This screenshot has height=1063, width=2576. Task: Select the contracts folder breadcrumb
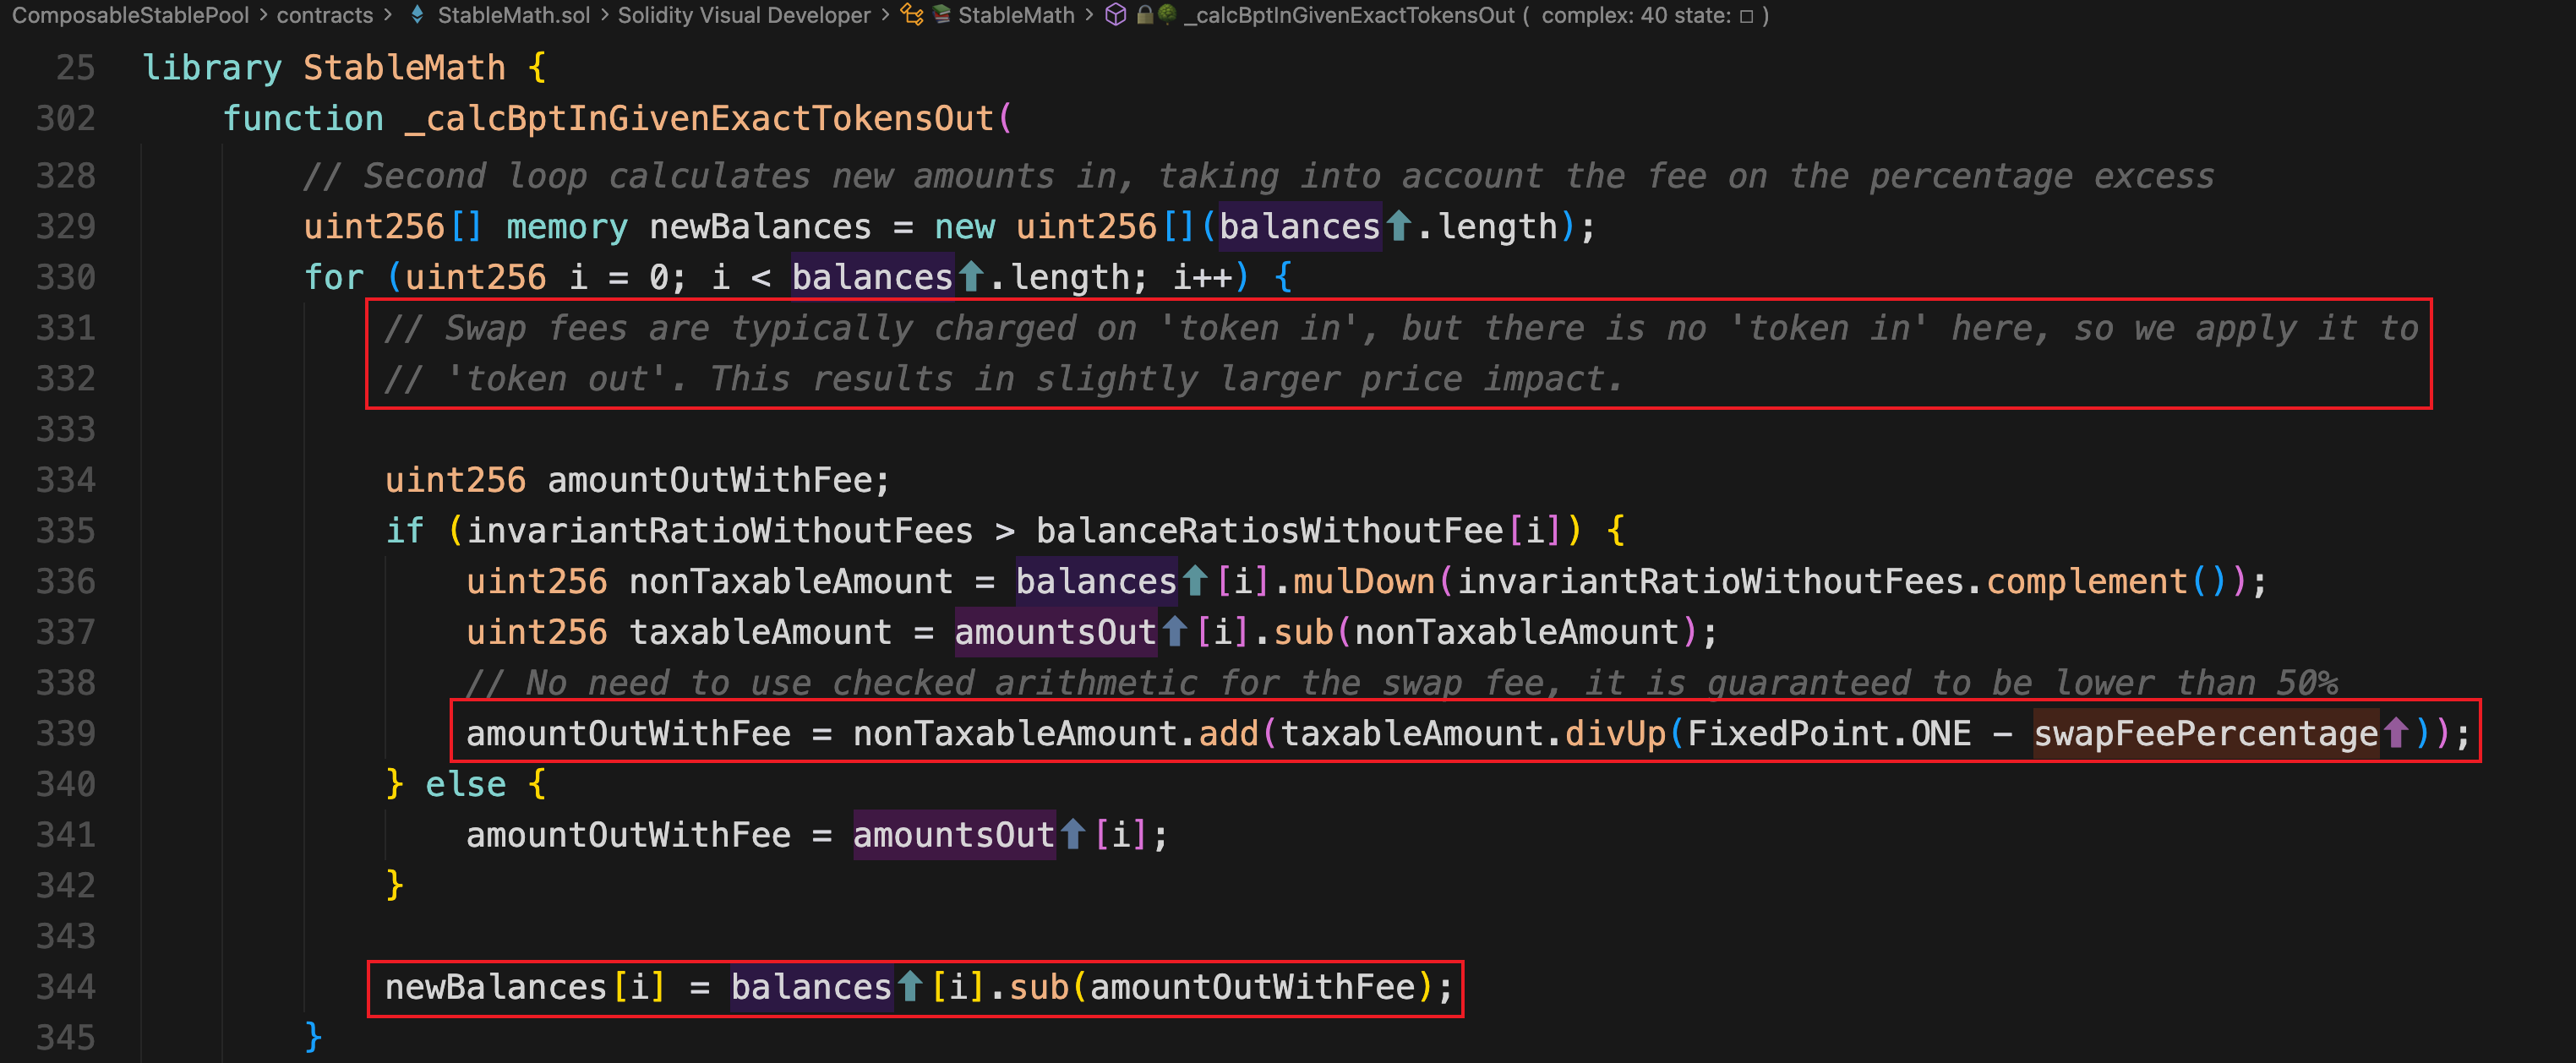324,15
